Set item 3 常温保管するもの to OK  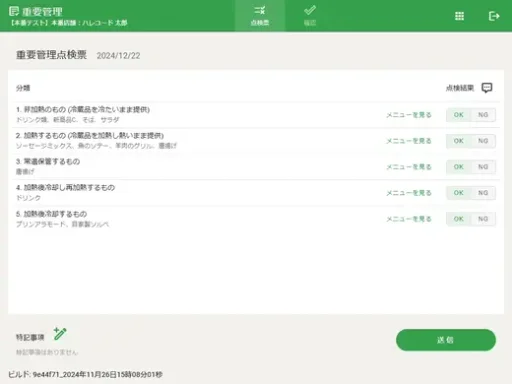pyautogui.click(x=459, y=167)
